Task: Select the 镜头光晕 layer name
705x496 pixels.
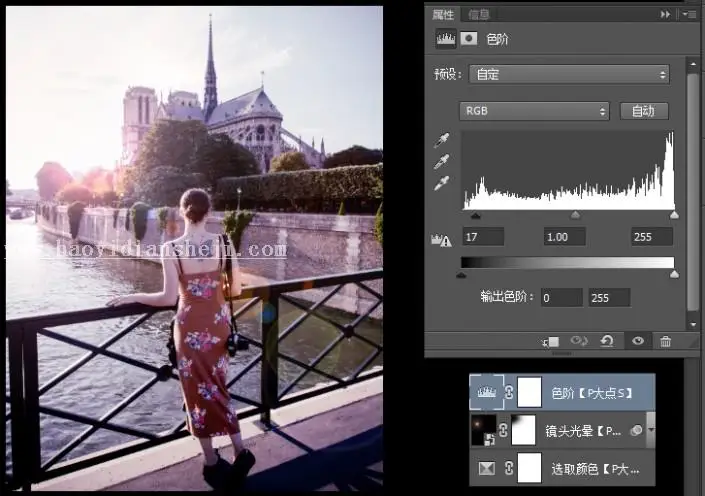Action: click(583, 431)
